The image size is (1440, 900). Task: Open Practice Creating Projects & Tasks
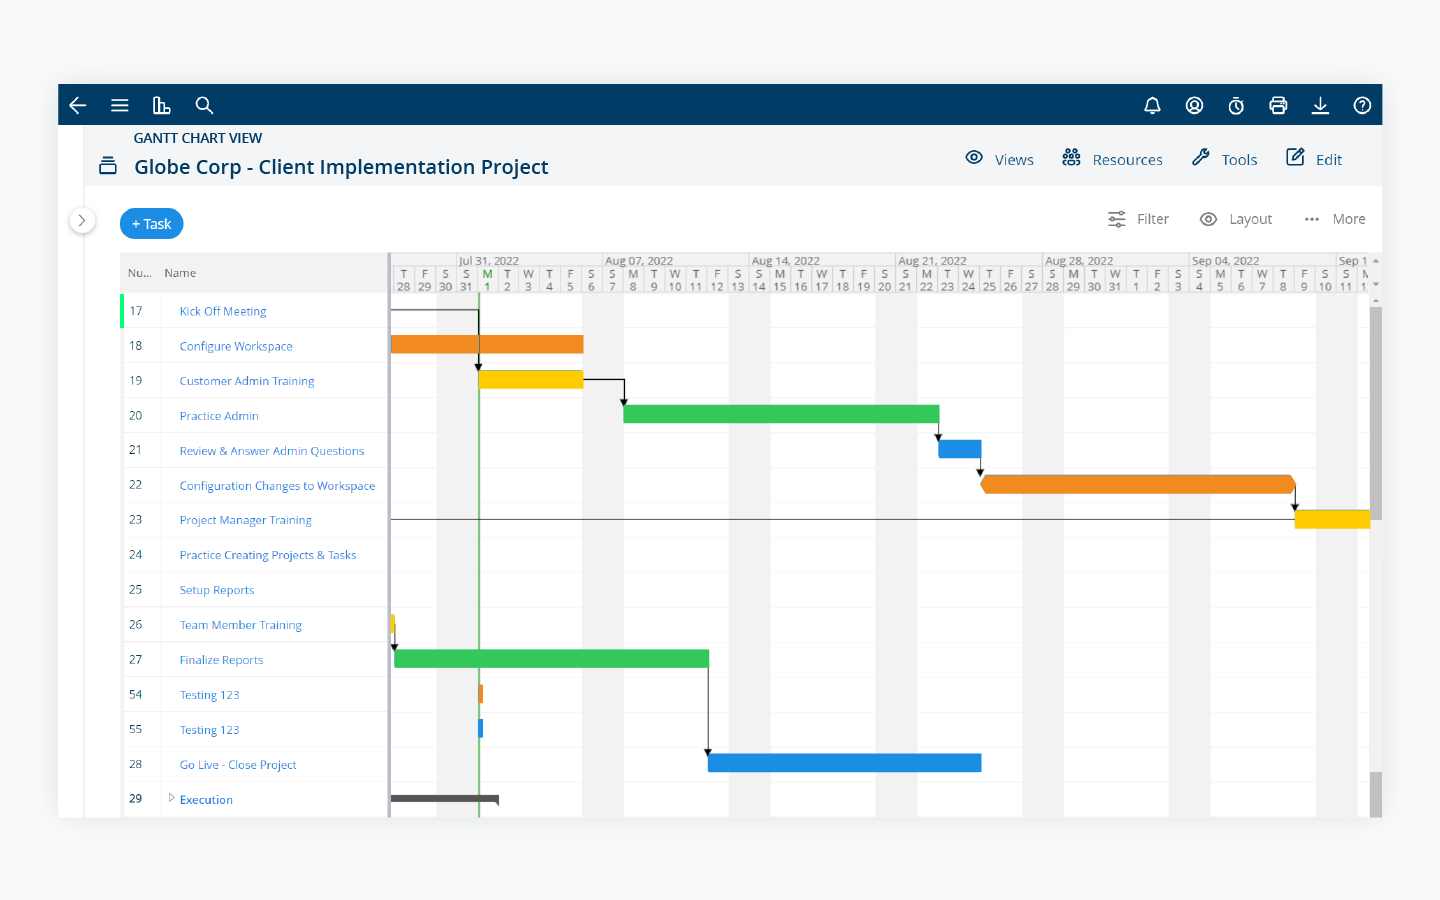[268, 555]
